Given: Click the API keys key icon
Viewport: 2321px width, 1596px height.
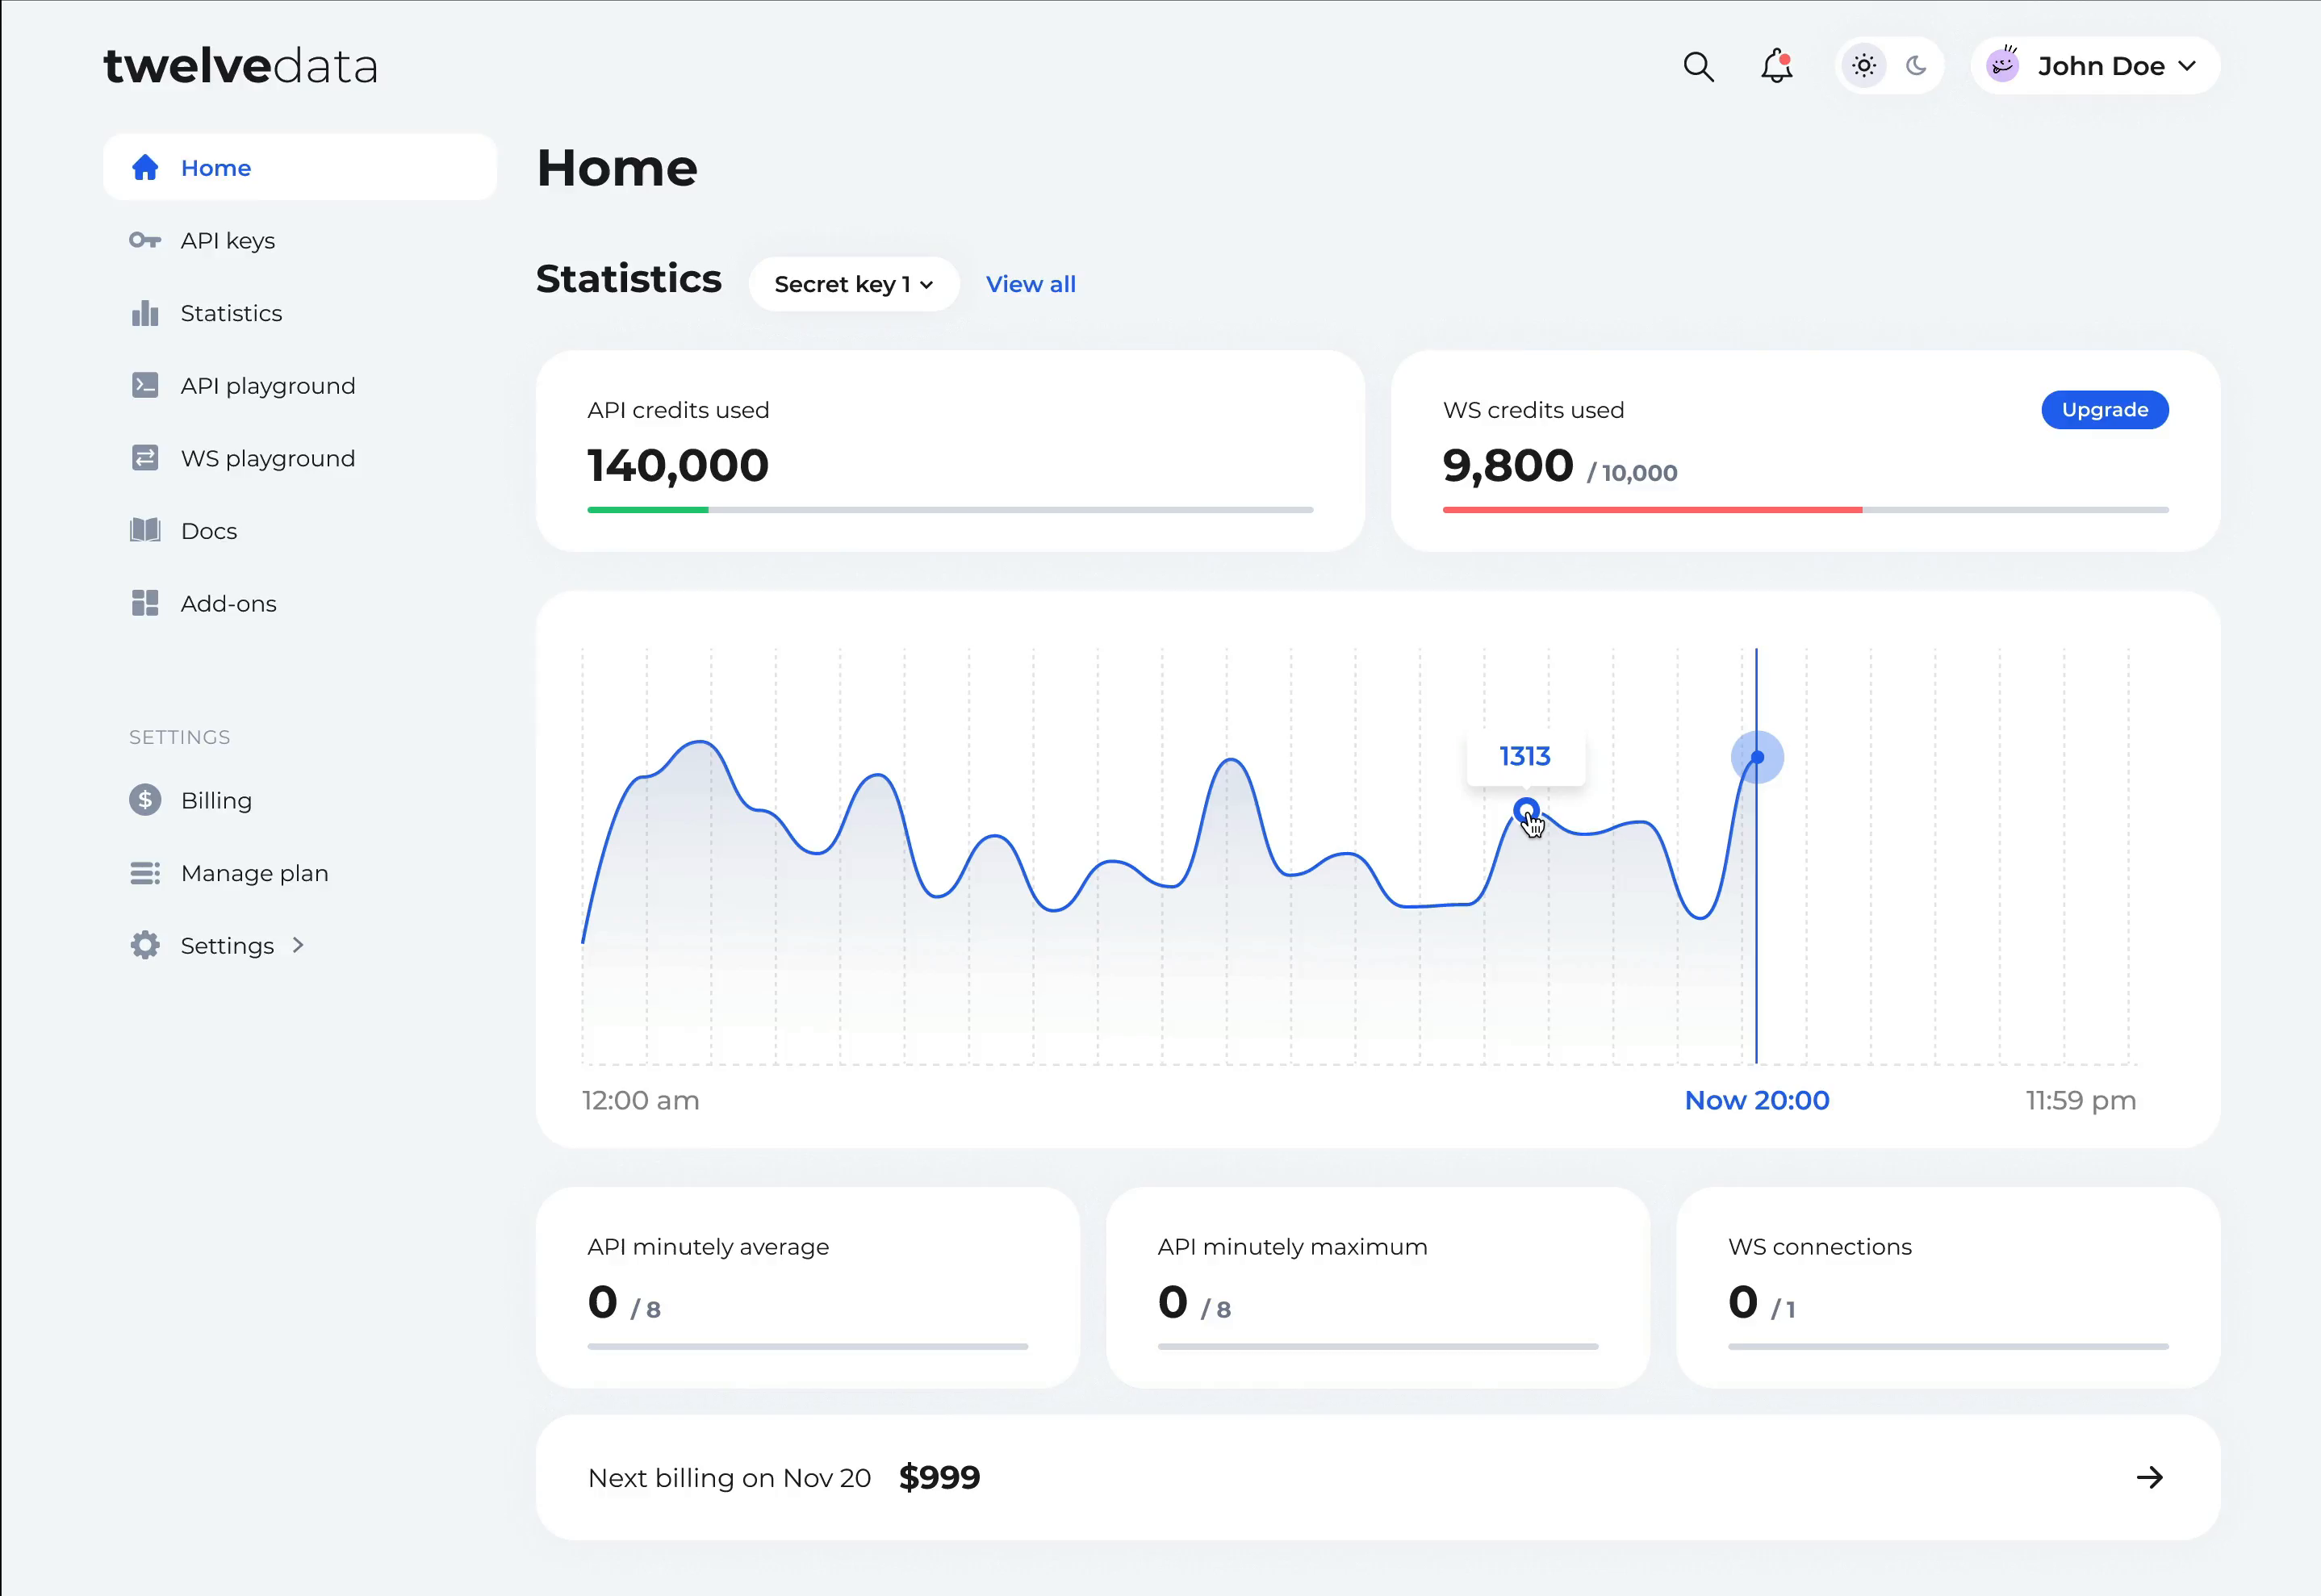Looking at the screenshot, I should [x=145, y=240].
